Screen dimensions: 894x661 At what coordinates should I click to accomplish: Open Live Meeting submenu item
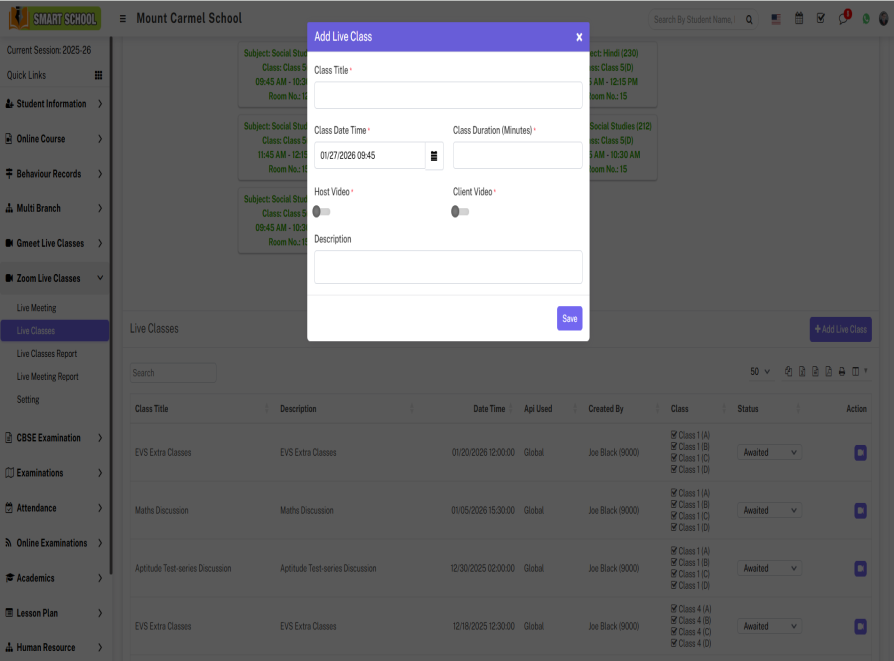click(x=37, y=308)
